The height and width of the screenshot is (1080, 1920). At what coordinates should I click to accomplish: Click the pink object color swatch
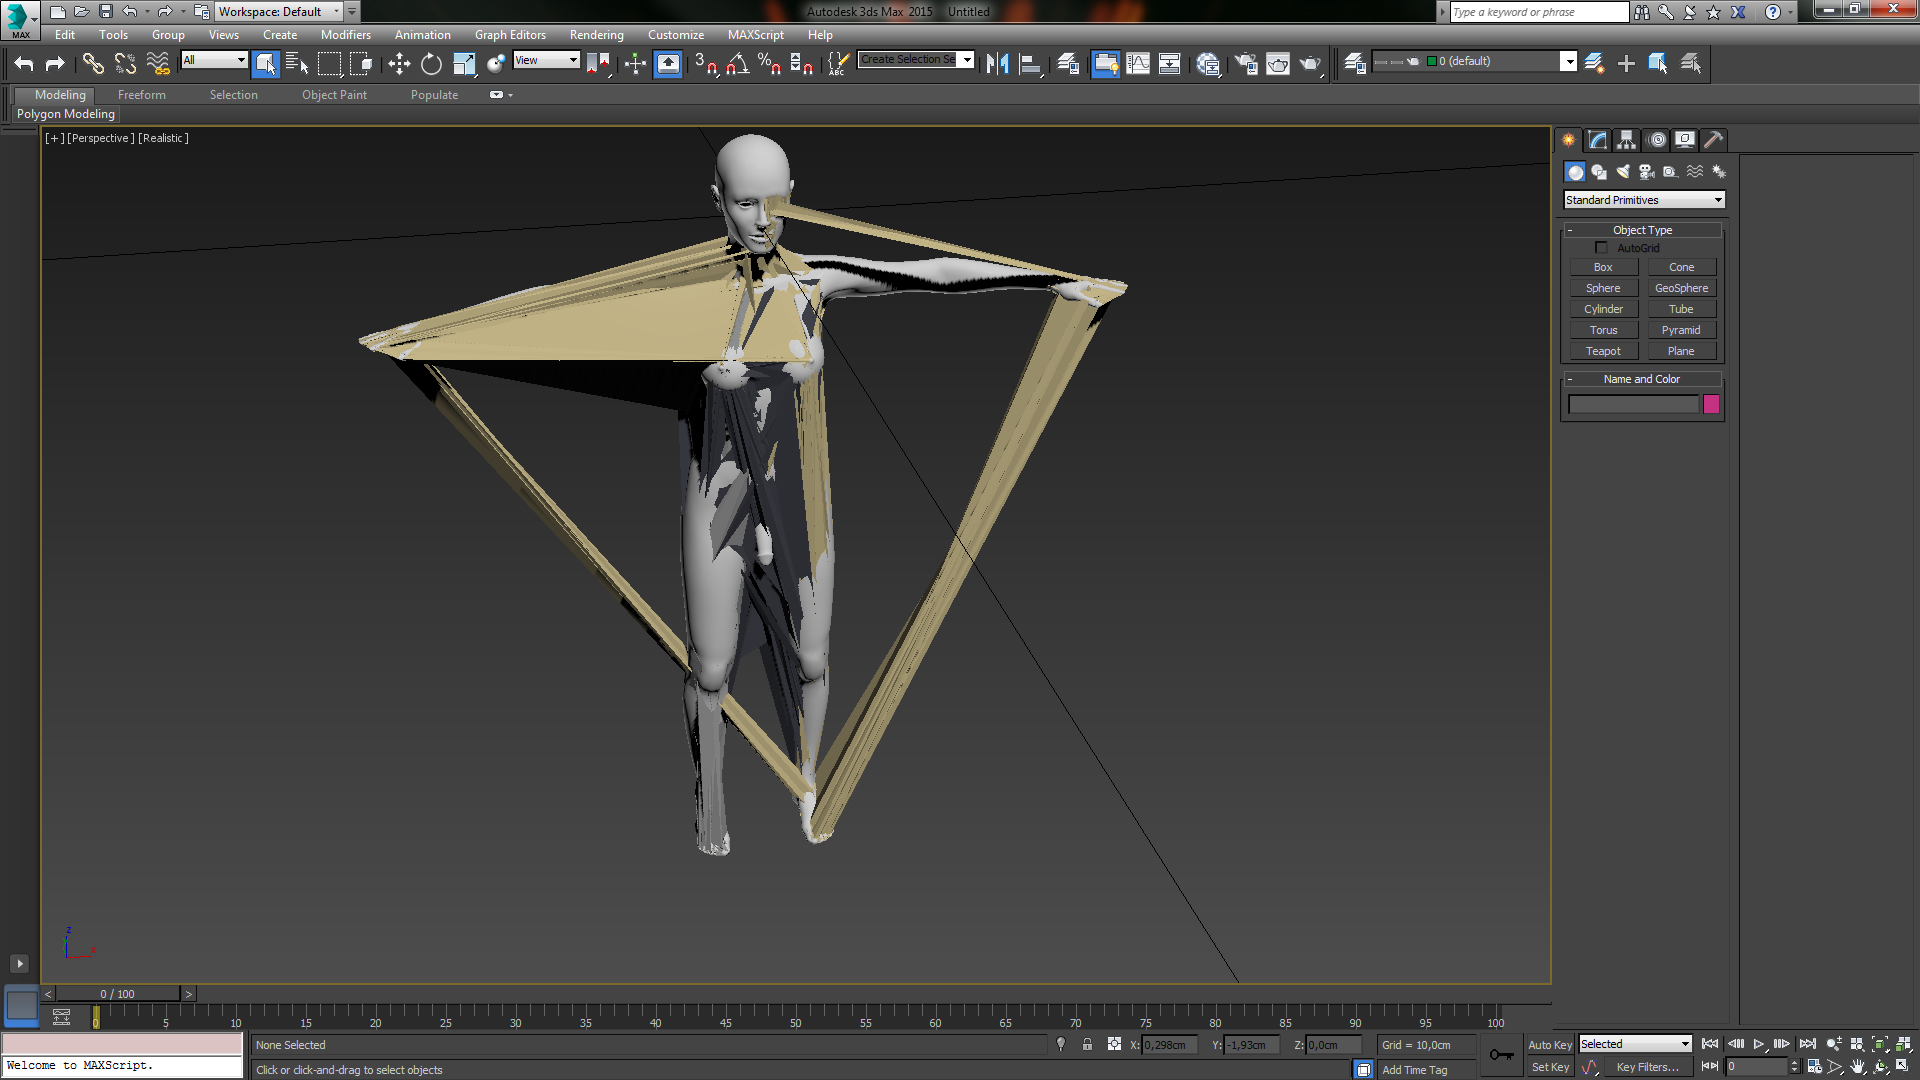(1711, 405)
